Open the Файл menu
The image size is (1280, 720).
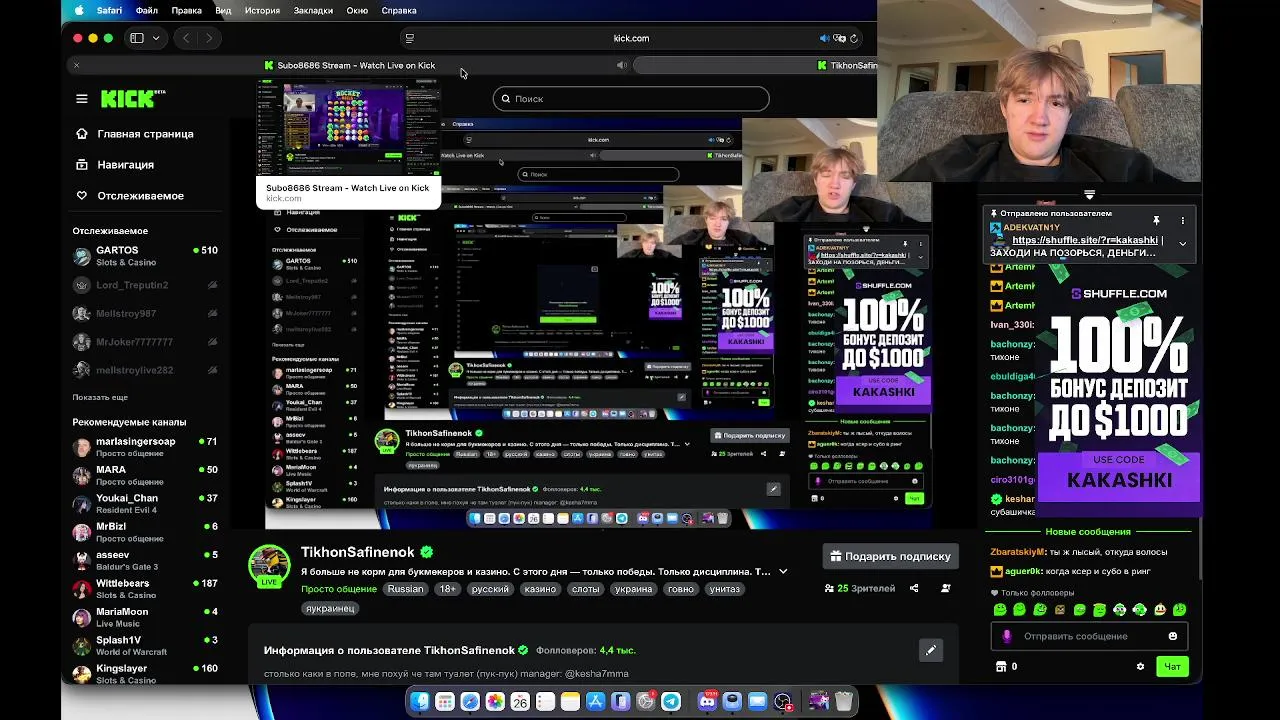pos(146,10)
